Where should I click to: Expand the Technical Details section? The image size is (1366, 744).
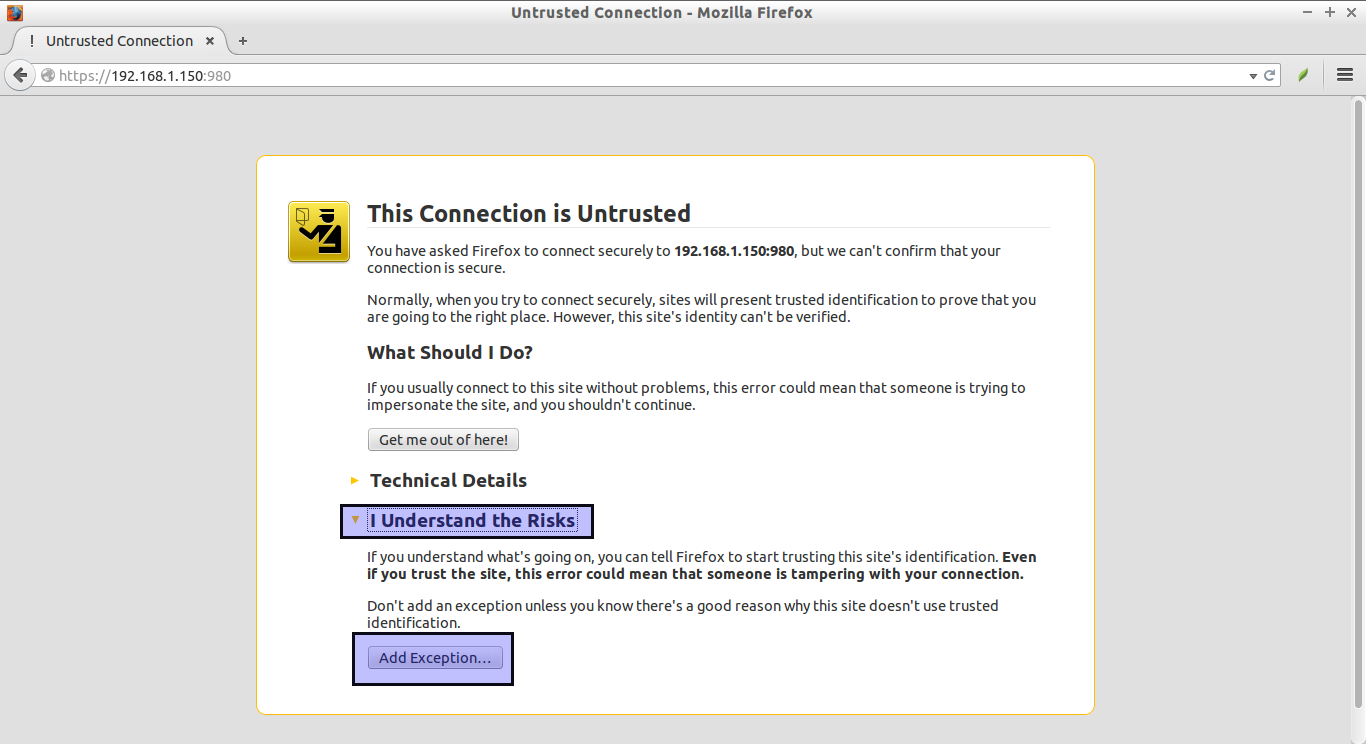[x=448, y=481]
